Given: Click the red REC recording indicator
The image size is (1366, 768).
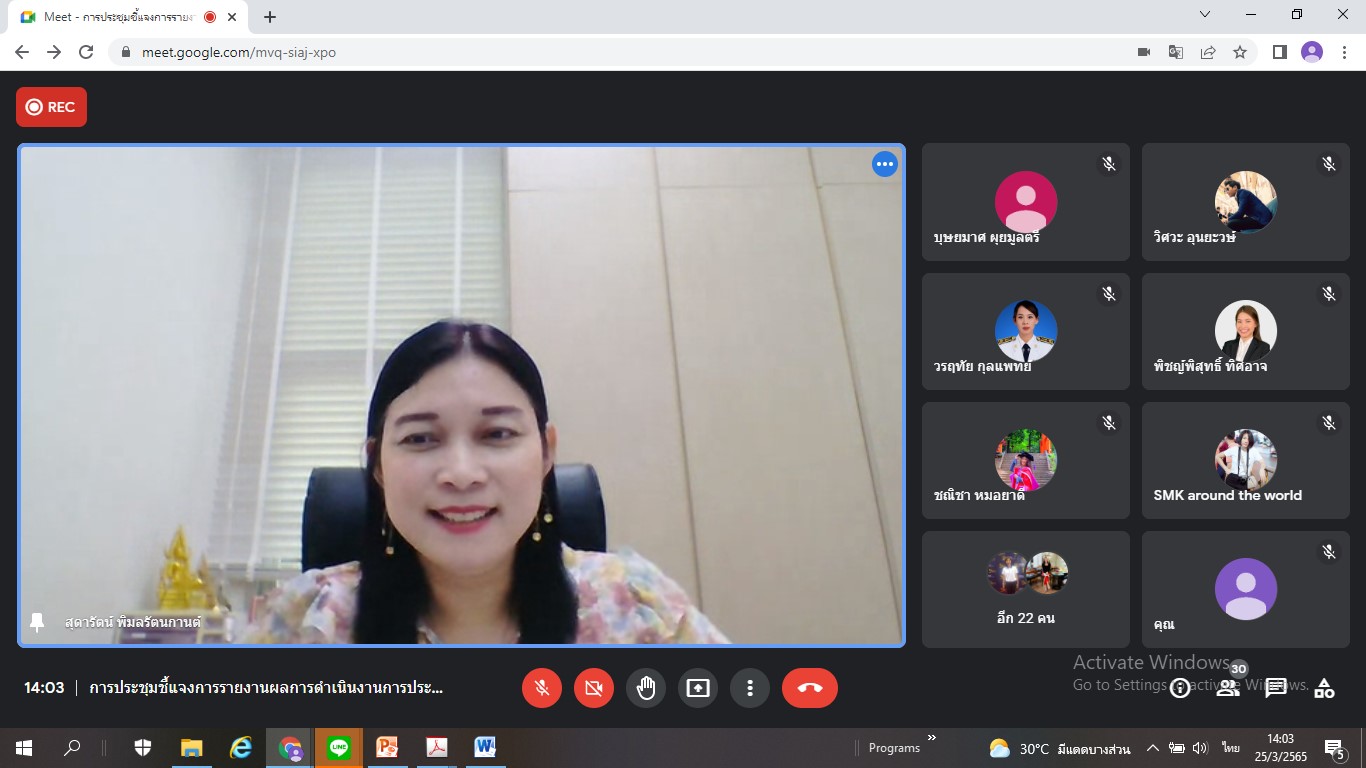Looking at the screenshot, I should [51, 107].
